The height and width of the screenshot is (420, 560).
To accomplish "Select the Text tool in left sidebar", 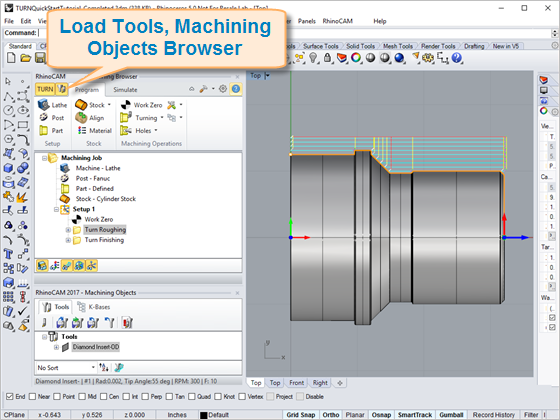I will point(8,254).
